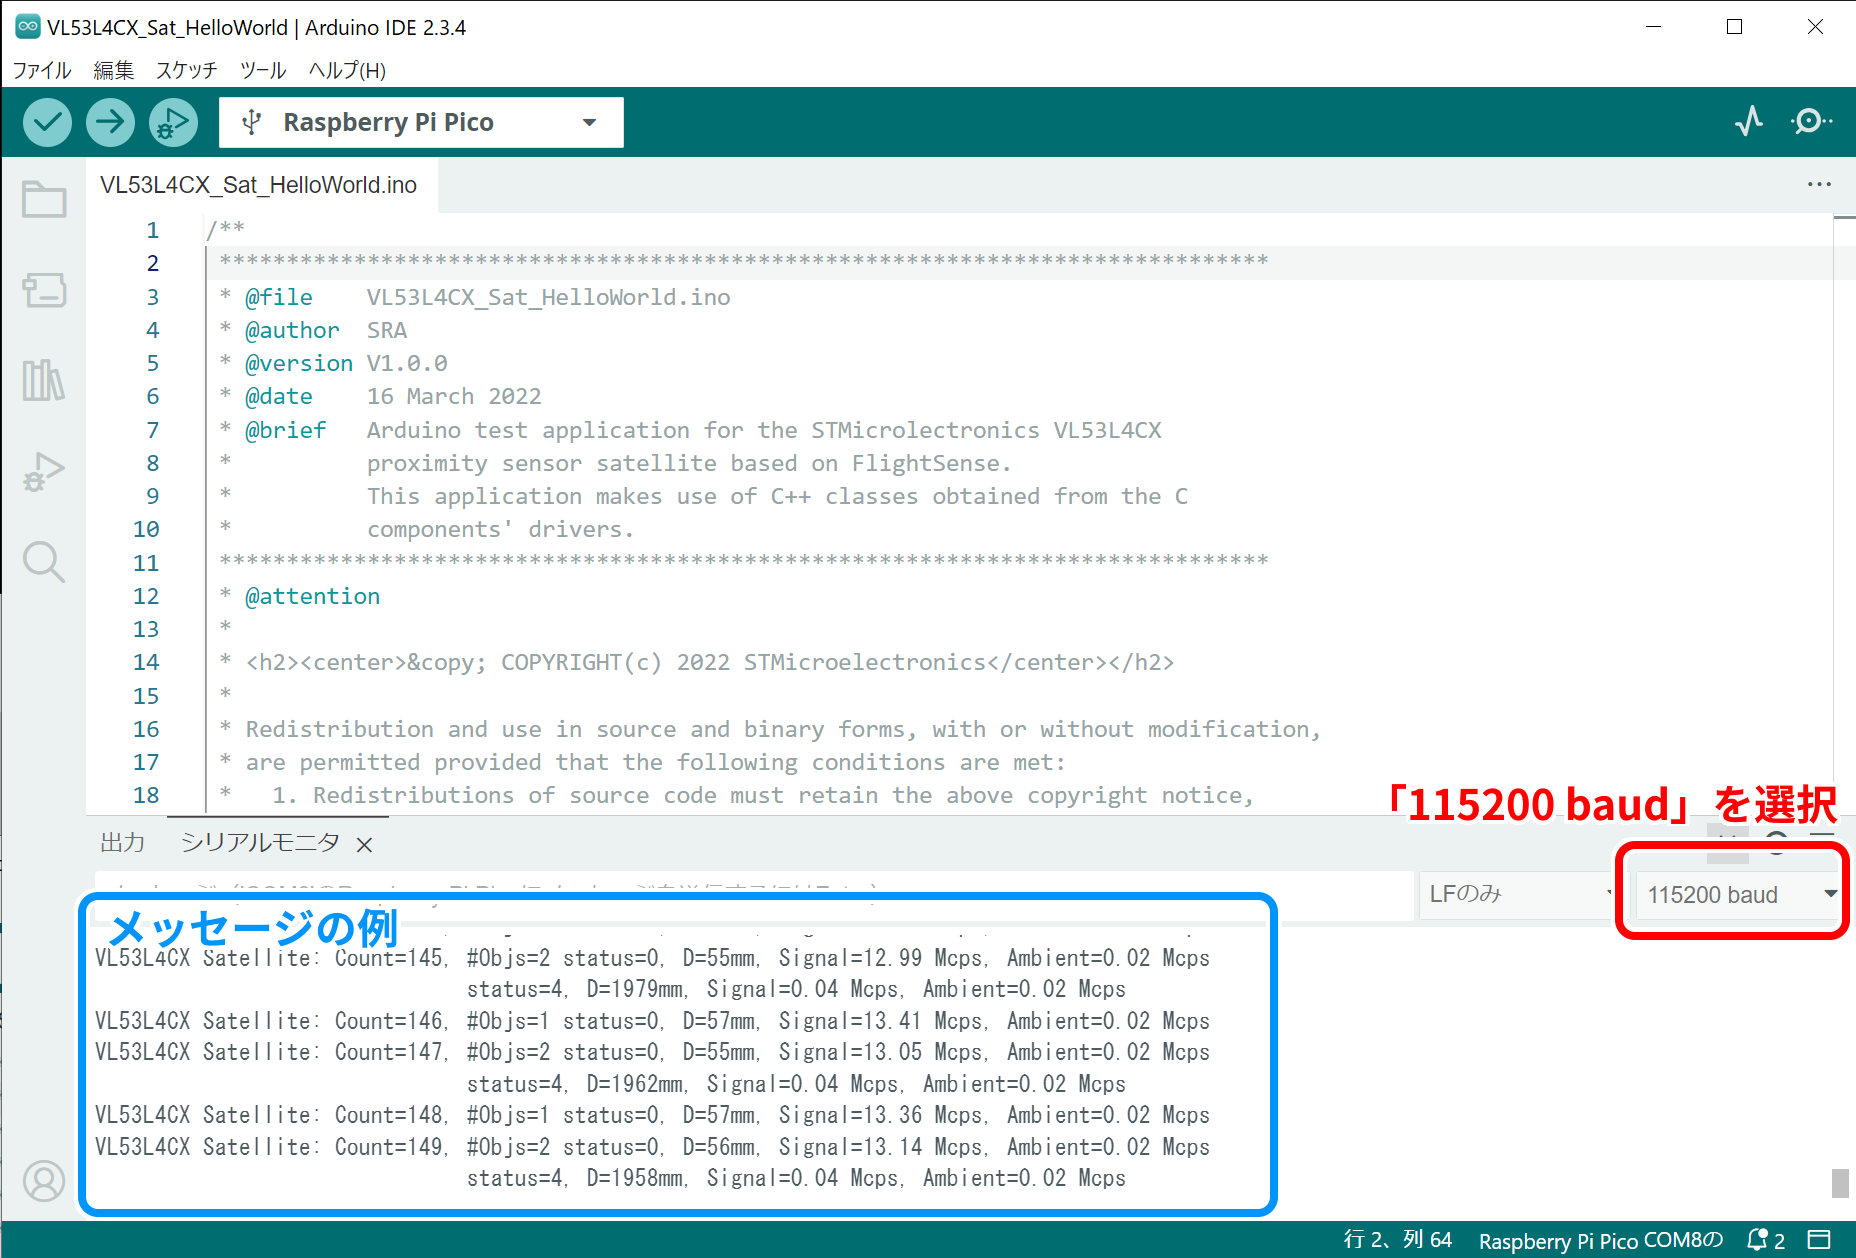Open the 編集 menu
This screenshot has width=1856, height=1258.
coord(113,70)
